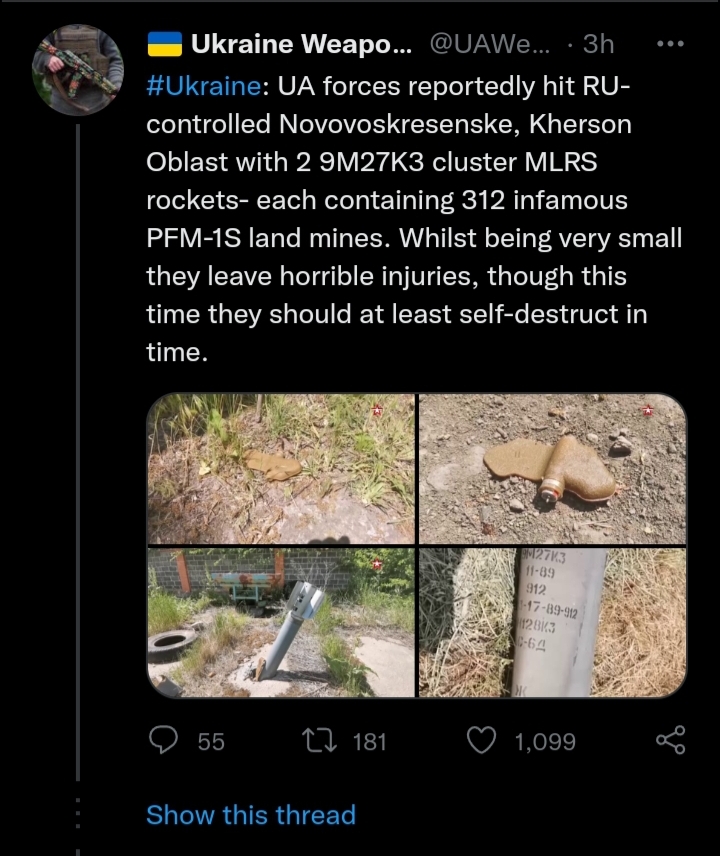Image resolution: width=720 pixels, height=856 pixels.
Task: Open the tweet's 3h timestamp
Action: click(x=598, y=44)
